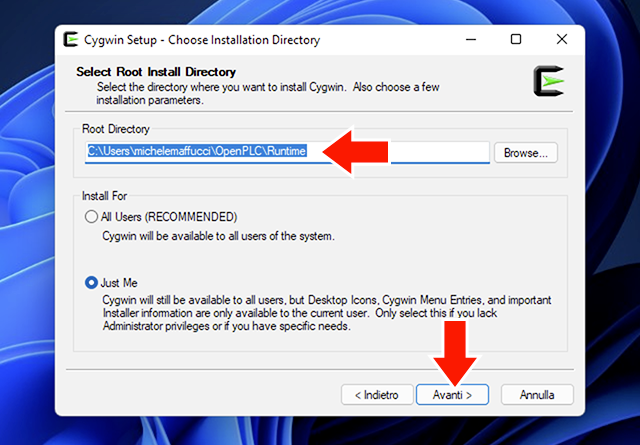Close the Cygwin Setup dialog

point(562,40)
